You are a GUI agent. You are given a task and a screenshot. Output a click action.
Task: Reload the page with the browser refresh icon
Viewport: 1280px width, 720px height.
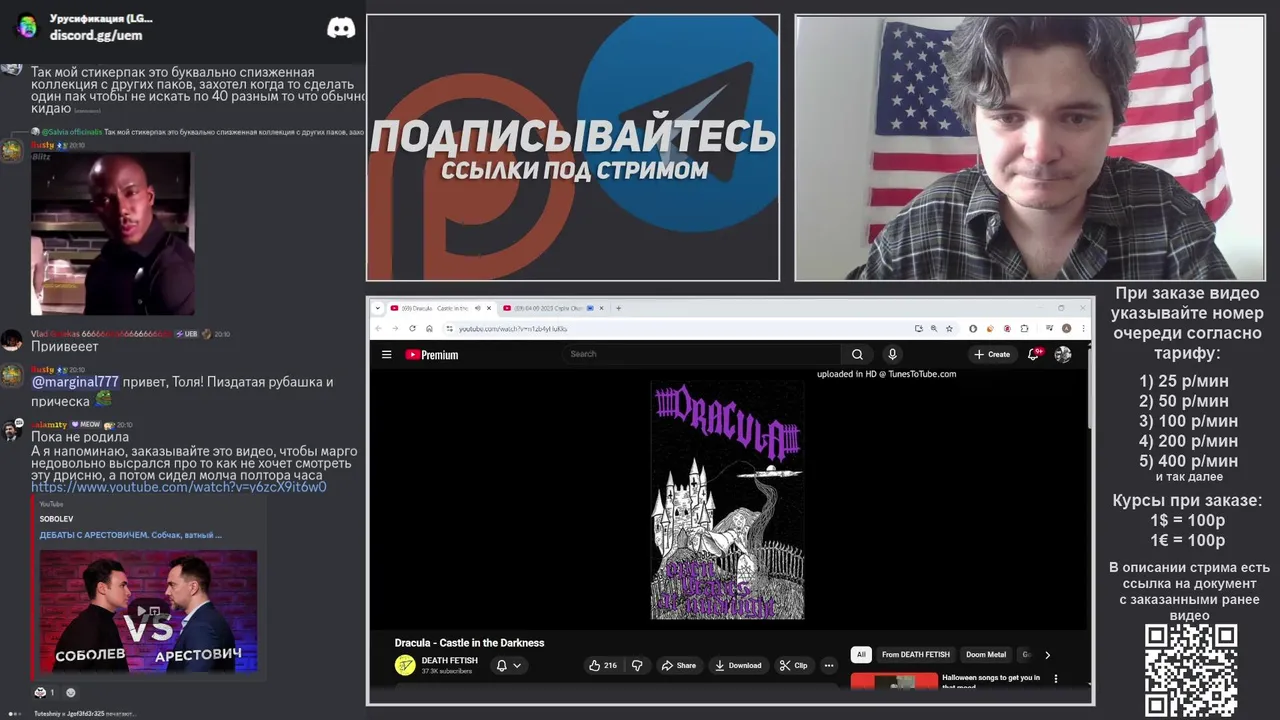(x=412, y=328)
